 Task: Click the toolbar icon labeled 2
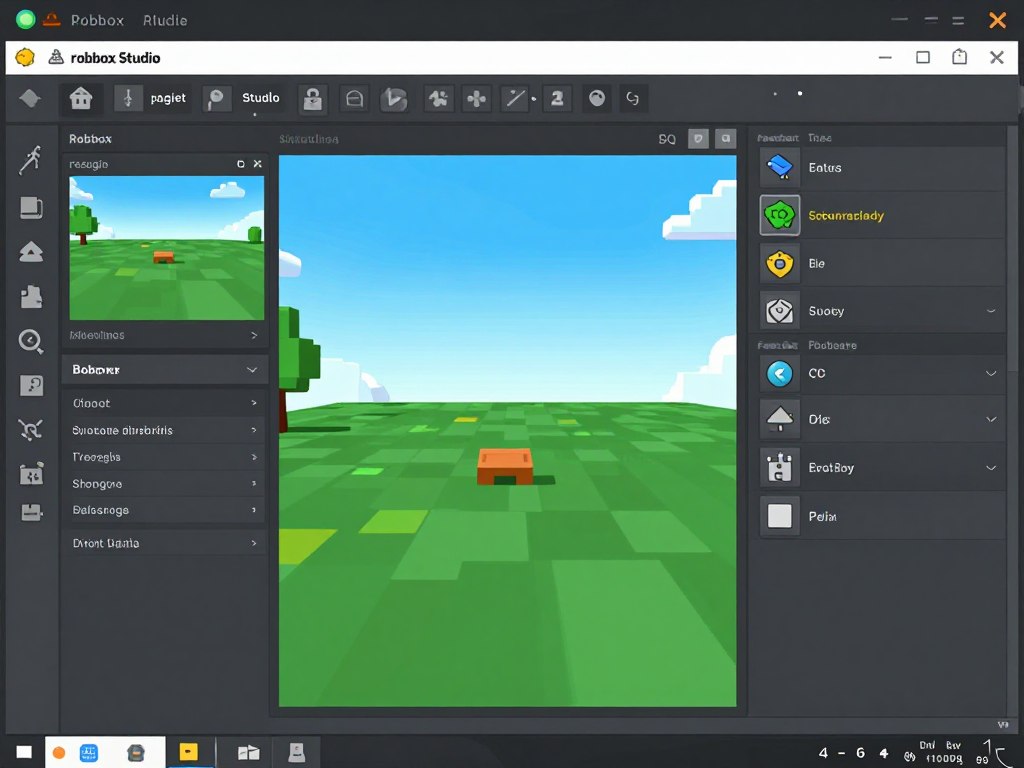tap(557, 99)
